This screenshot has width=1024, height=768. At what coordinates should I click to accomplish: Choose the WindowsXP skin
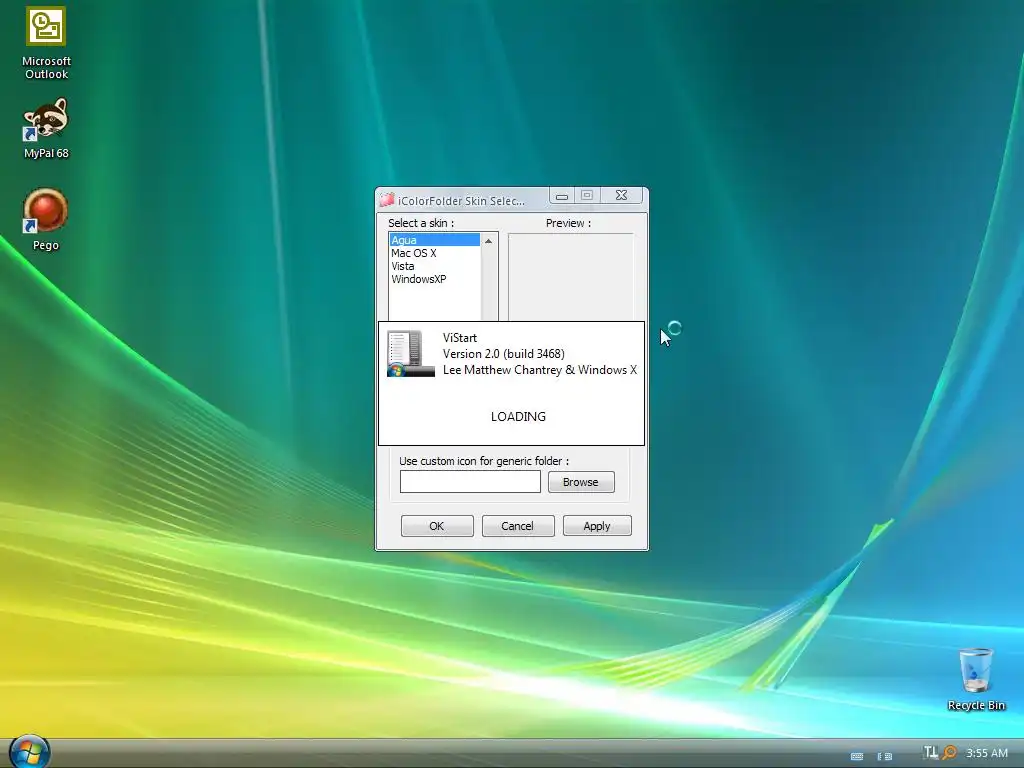pos(434,279)
